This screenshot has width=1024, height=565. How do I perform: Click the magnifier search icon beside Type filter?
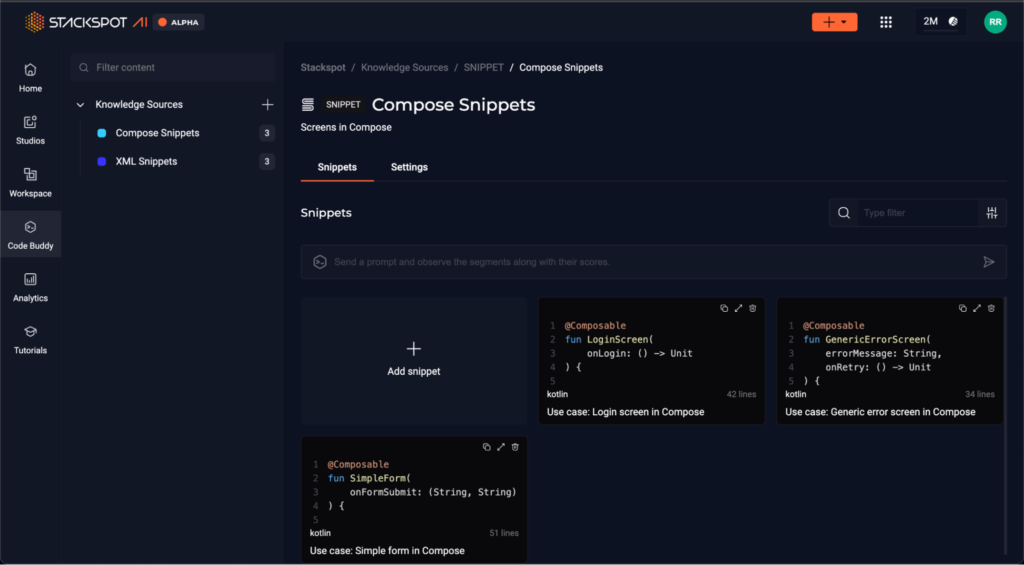coord(844,213)
